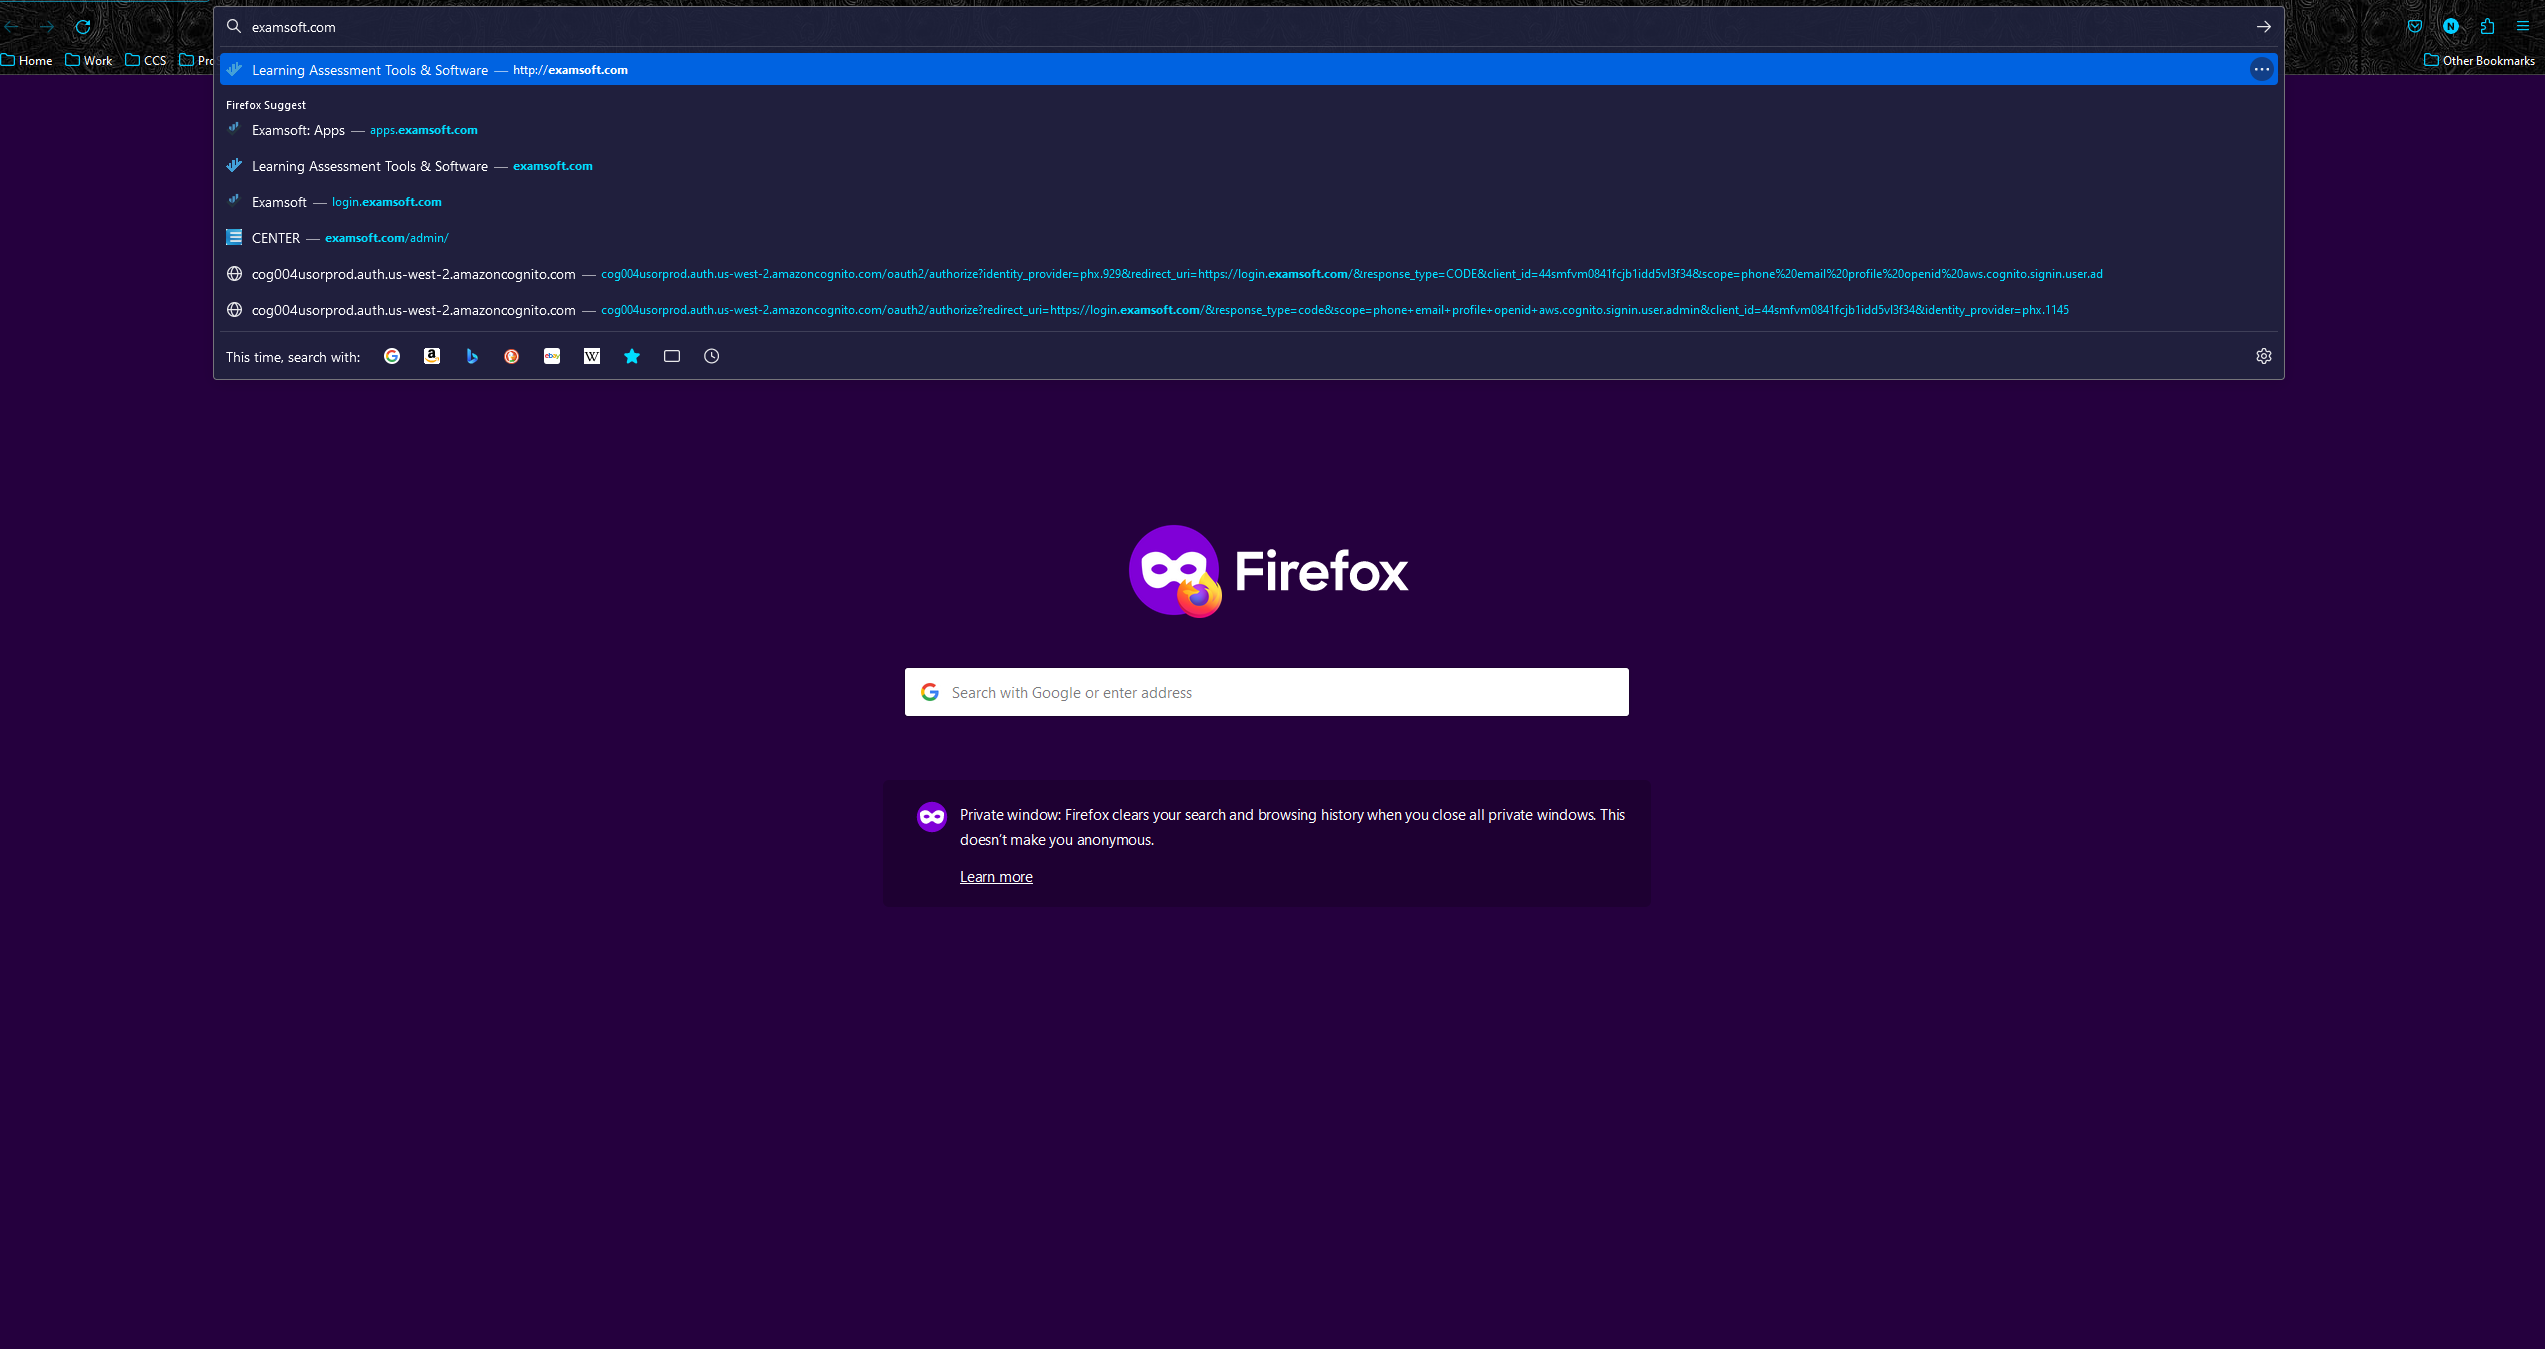Screen dimensions: 2545x1349
Task: Open the CCS bookmarks folder
Action: coord(146,60)
